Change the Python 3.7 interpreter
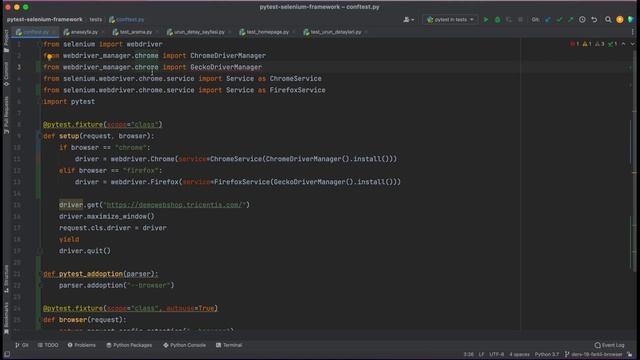 coord(547,355)
